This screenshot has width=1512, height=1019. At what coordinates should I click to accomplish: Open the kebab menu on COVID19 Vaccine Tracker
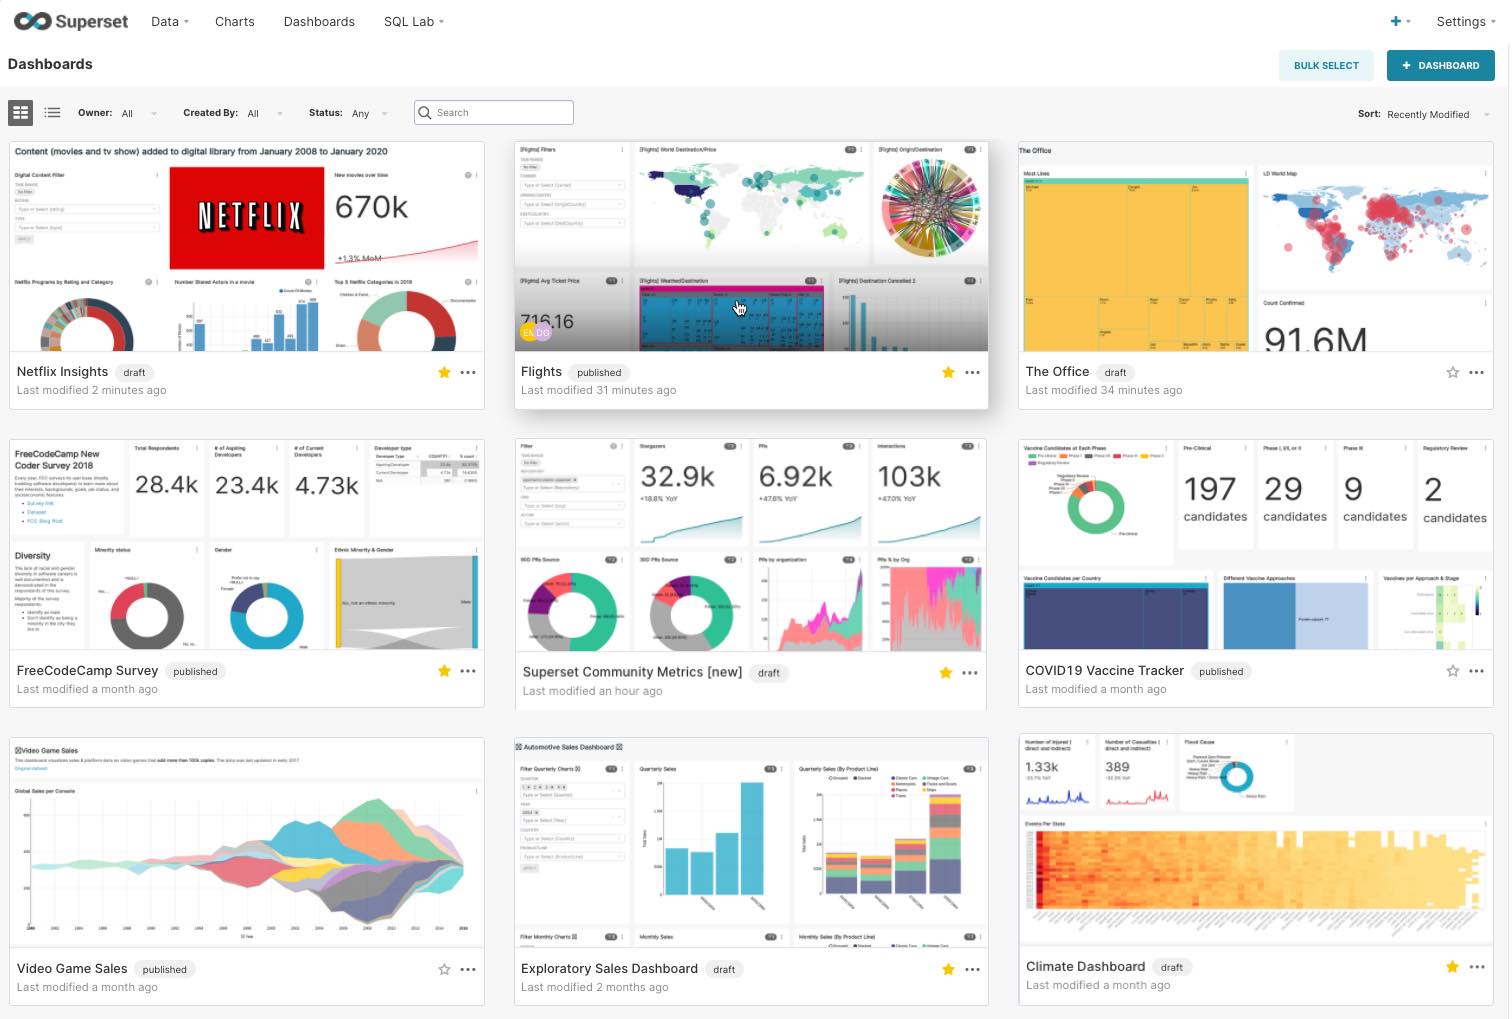[1477, 671]
